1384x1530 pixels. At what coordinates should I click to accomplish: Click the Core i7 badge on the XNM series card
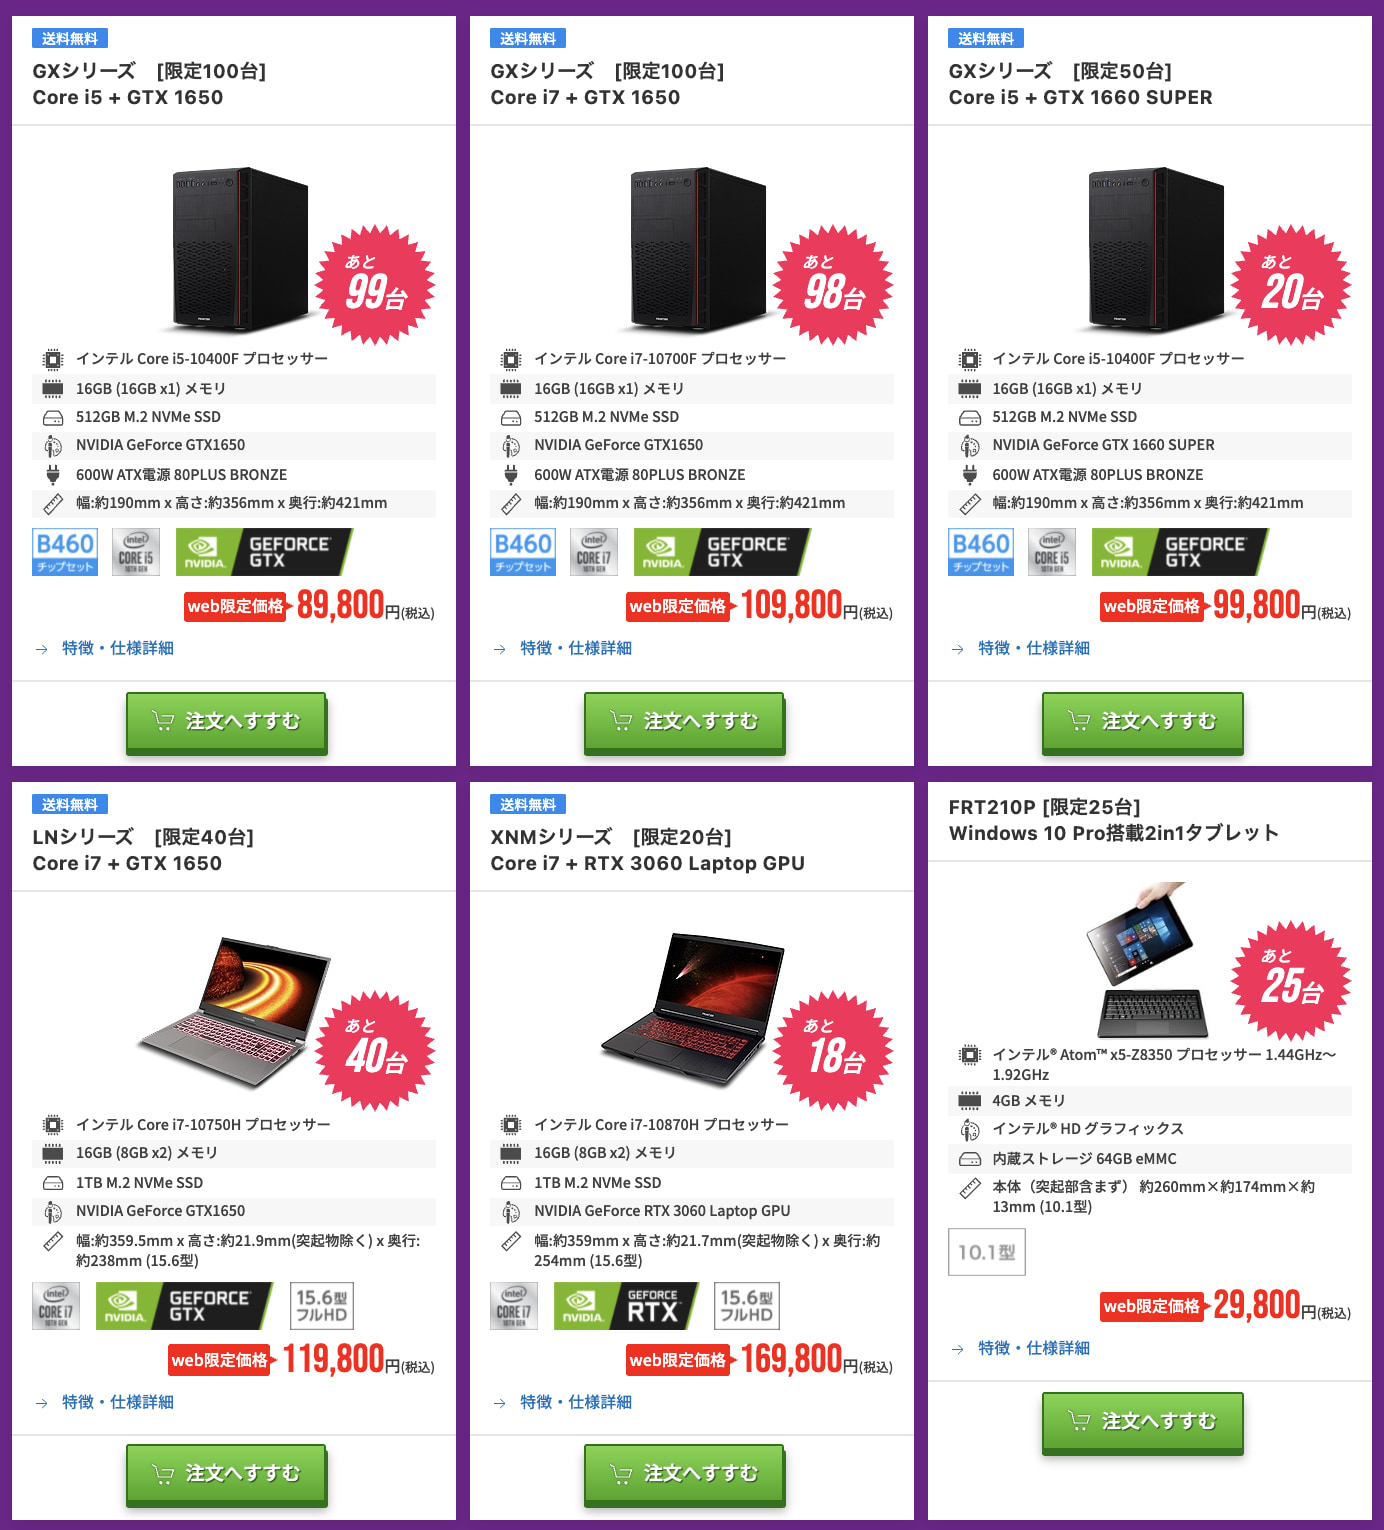[x=514, y=1306]
